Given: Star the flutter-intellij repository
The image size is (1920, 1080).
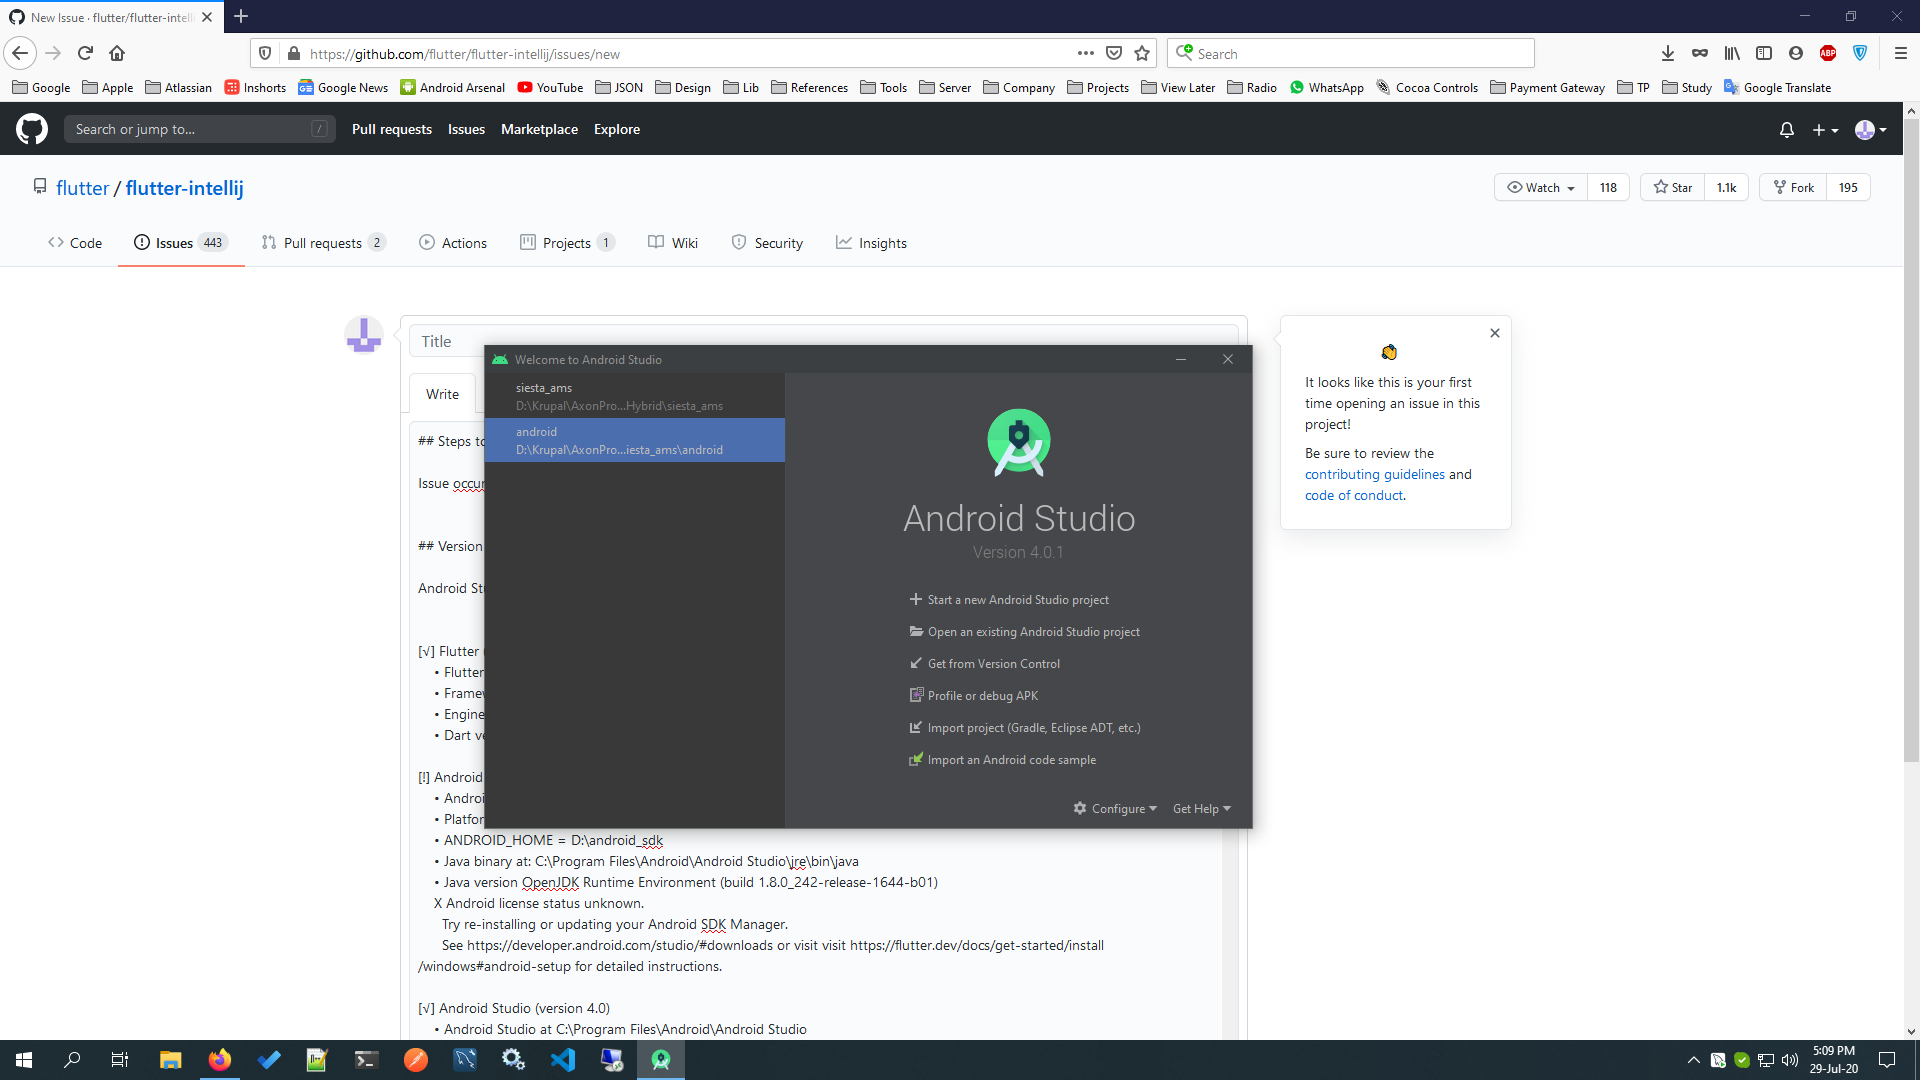Looking at the screenshot, I should (1672, 187).
